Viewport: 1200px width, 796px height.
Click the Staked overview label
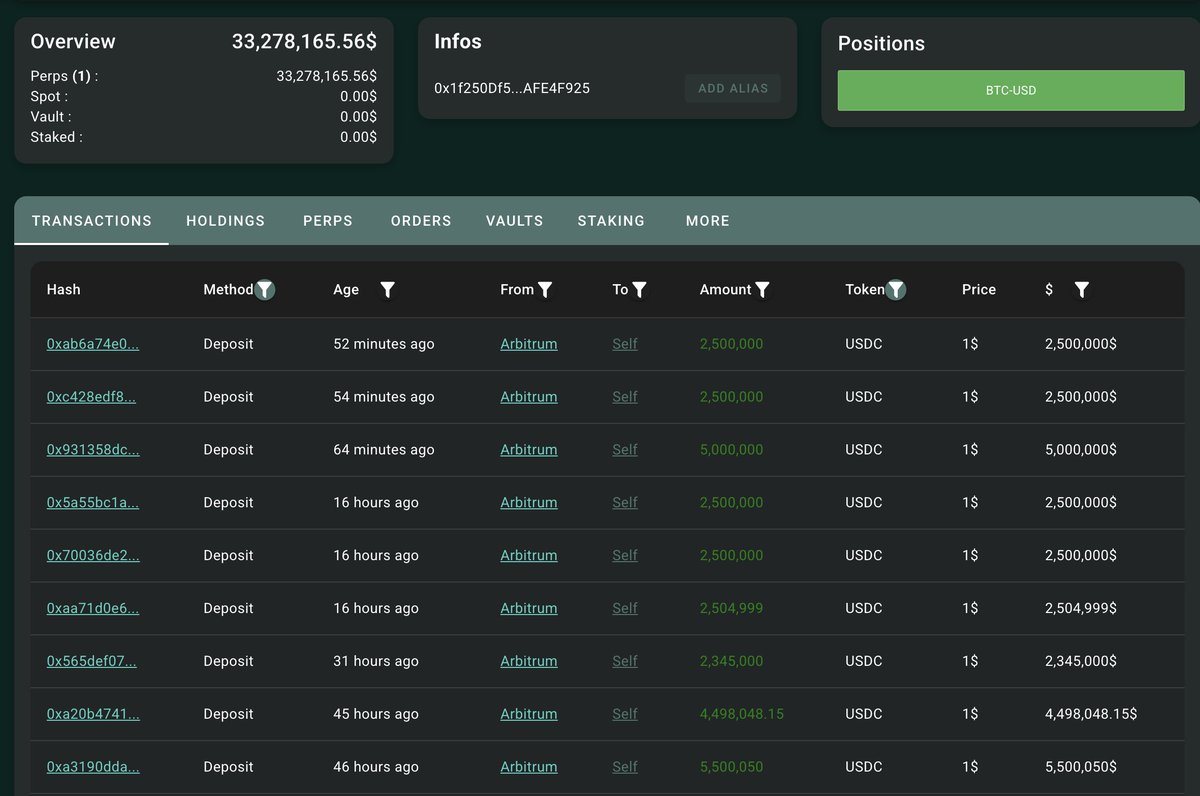[x=57, y=137]
